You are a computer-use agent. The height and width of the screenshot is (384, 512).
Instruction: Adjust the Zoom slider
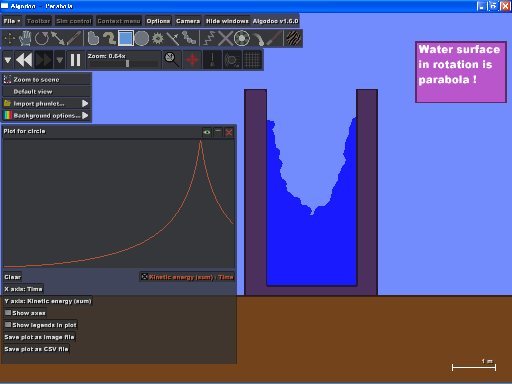(x=124, y=64)
